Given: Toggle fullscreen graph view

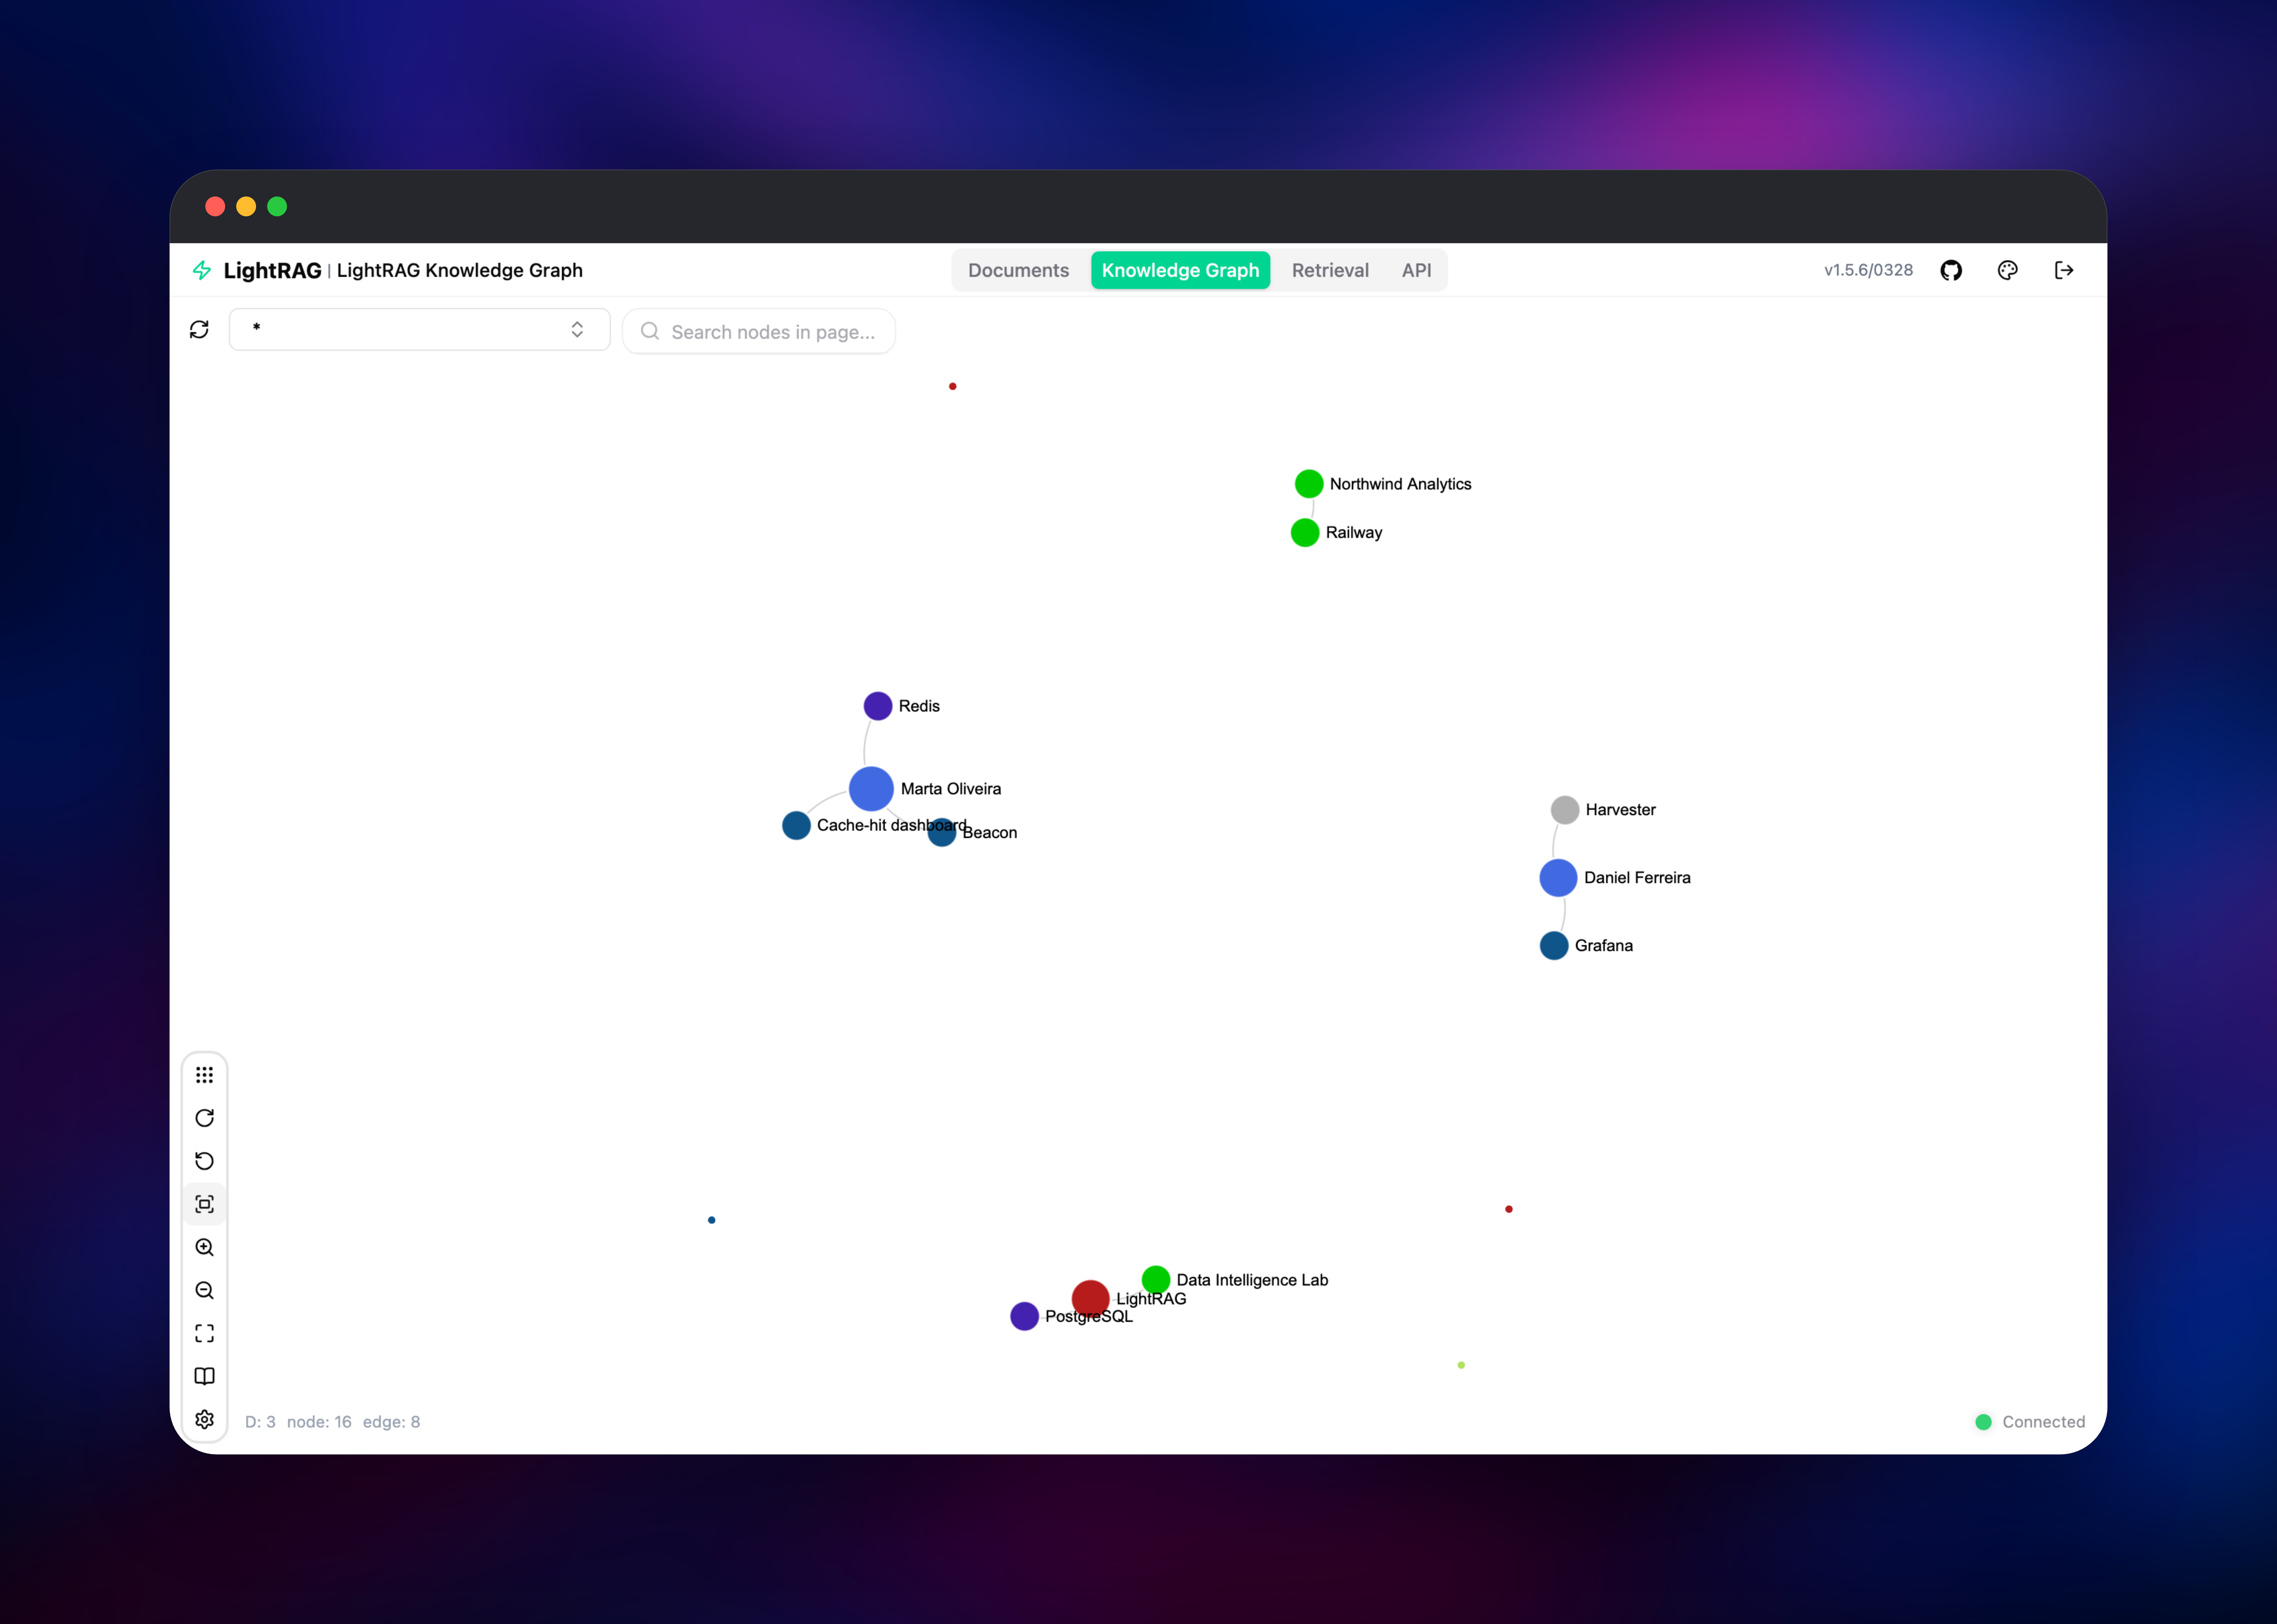Looking at the screenshot, I should (x=204, y=1333).
